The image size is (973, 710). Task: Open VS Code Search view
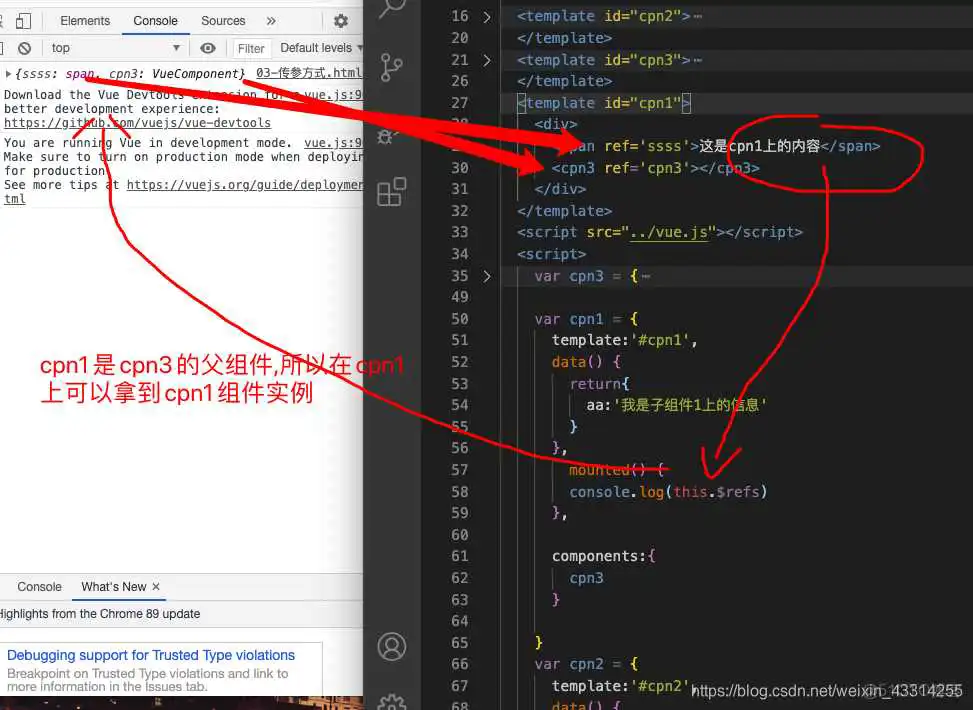[392, 7]
